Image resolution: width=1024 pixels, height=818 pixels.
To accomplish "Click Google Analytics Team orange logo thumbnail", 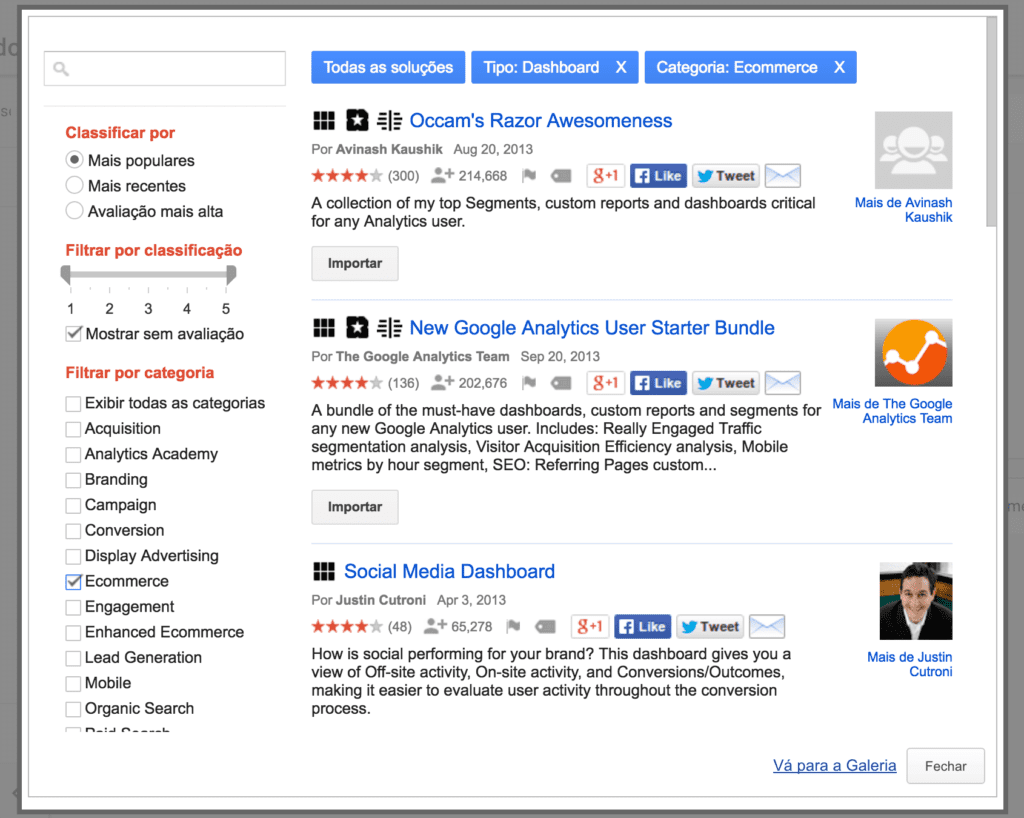I will (x=914, y=353).
